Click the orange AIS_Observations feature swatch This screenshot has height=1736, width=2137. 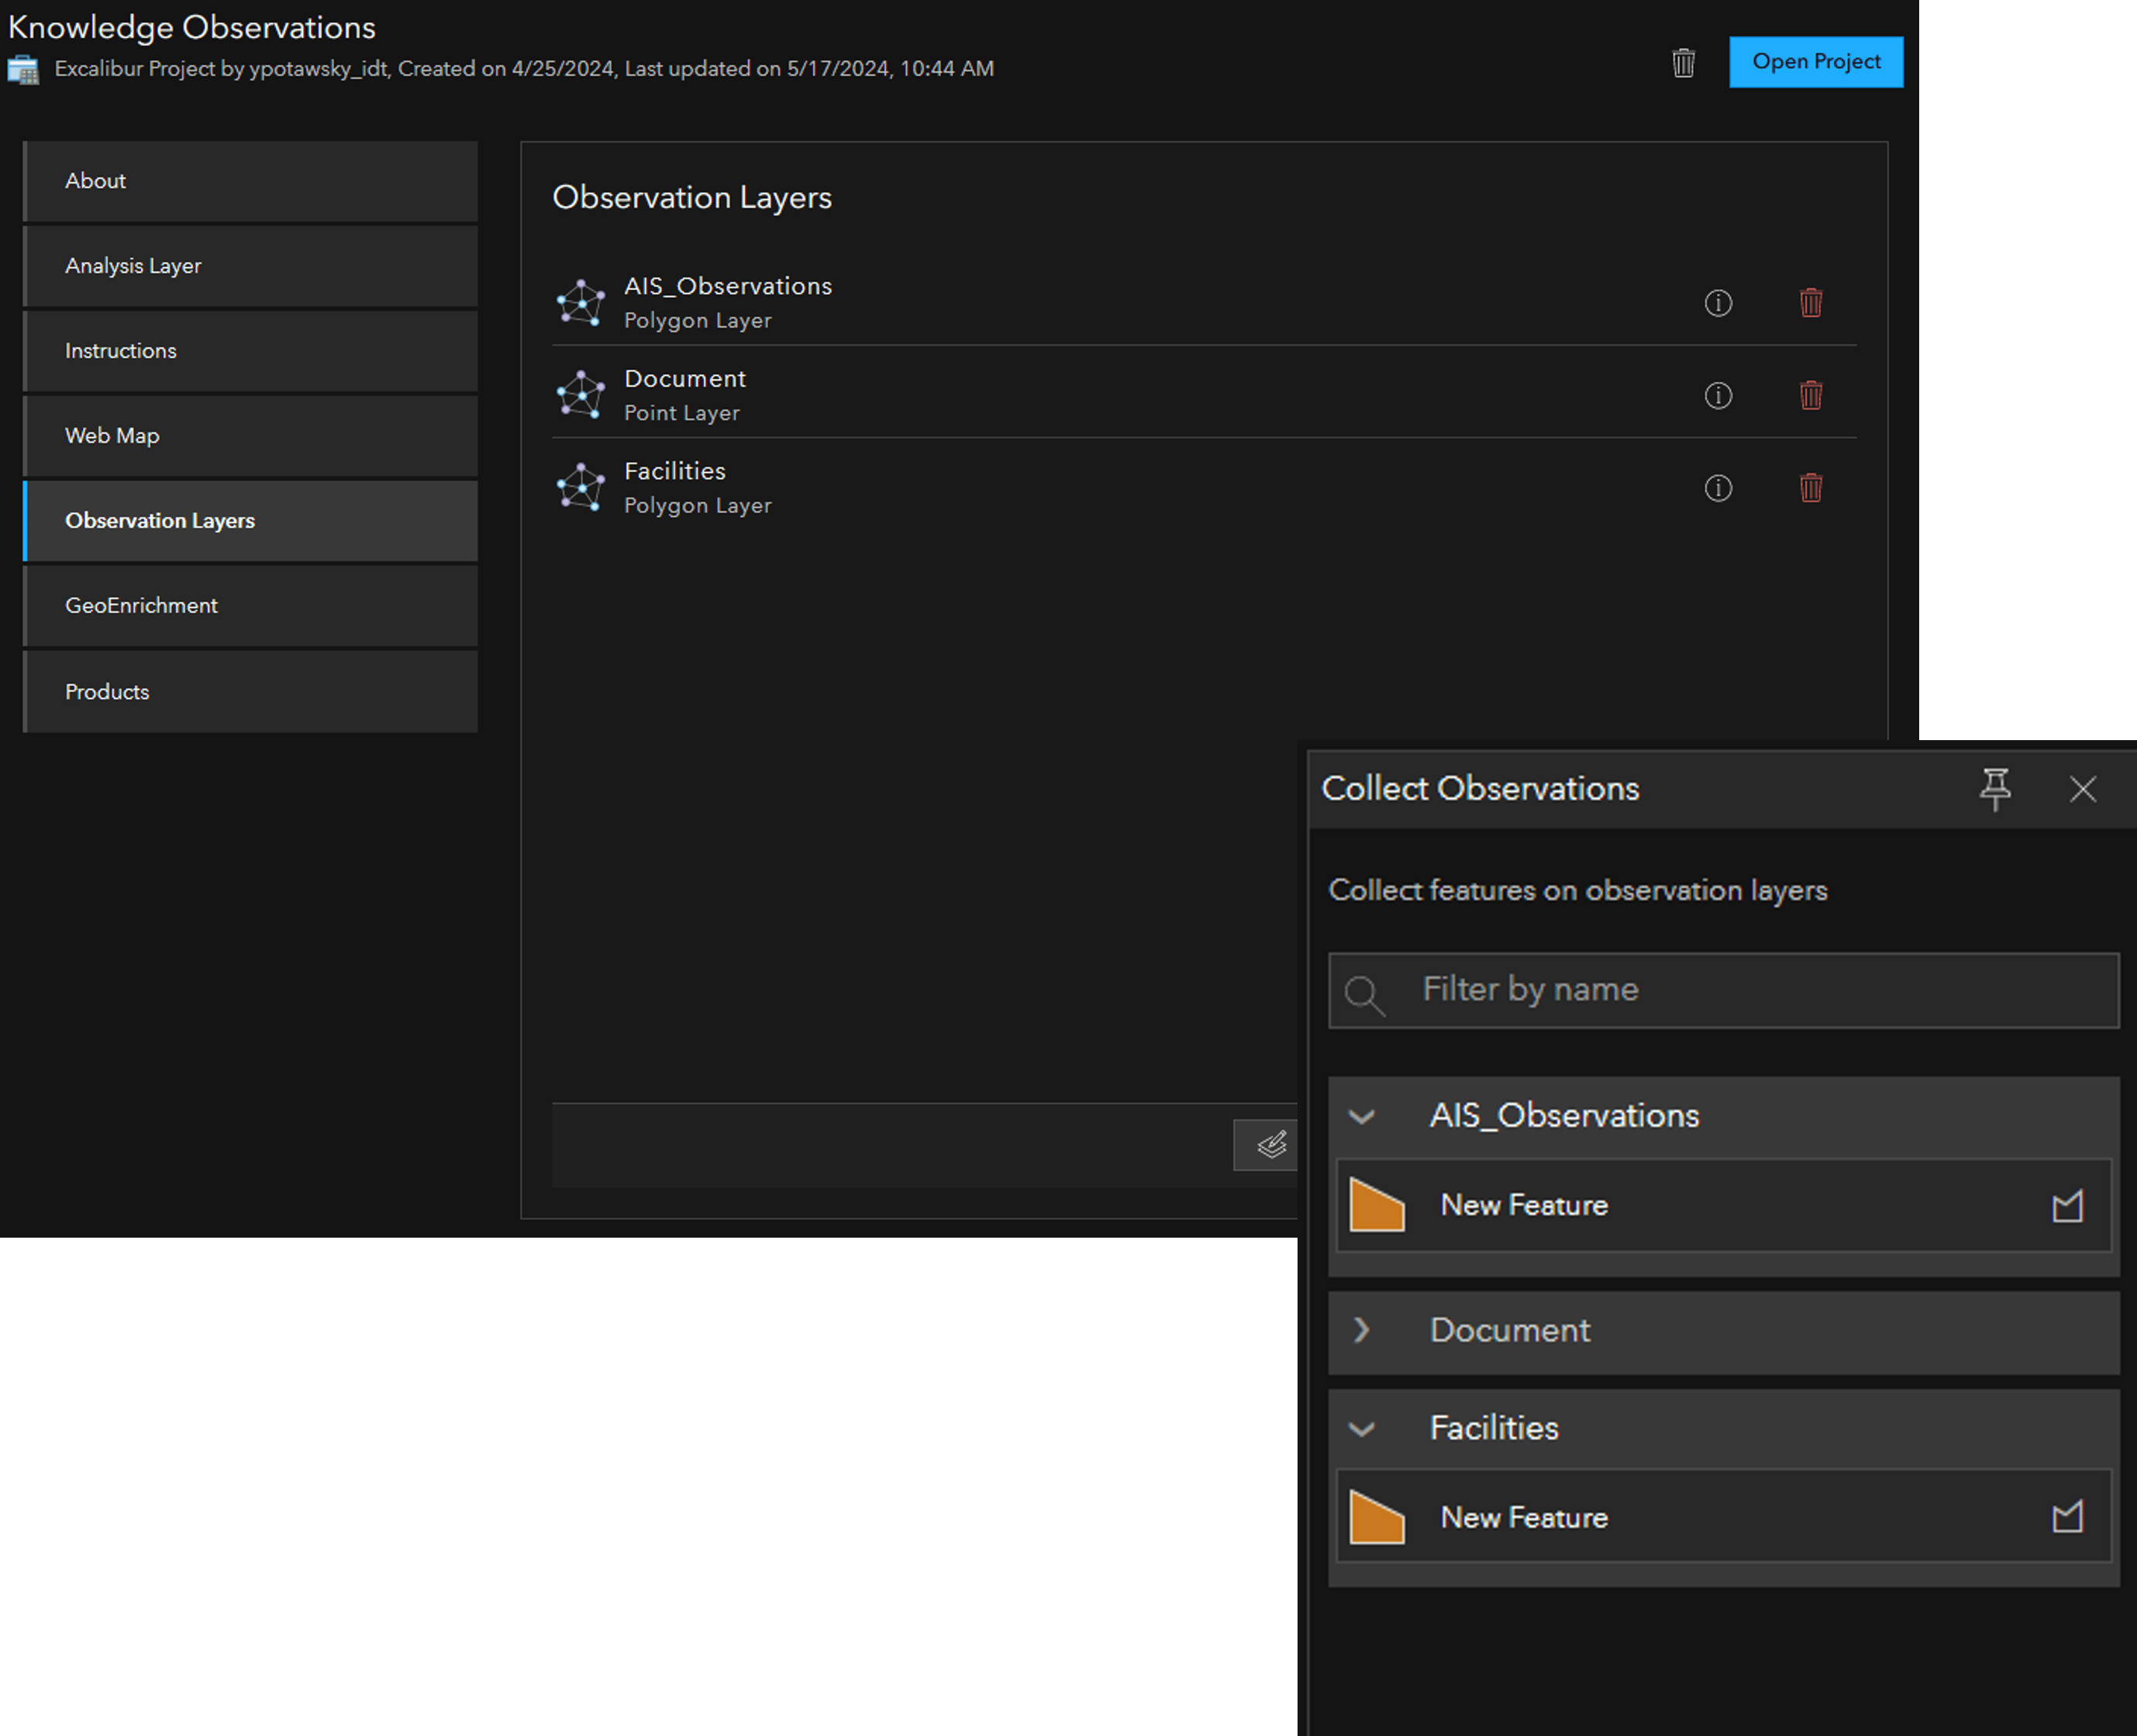(1377, 1205)
